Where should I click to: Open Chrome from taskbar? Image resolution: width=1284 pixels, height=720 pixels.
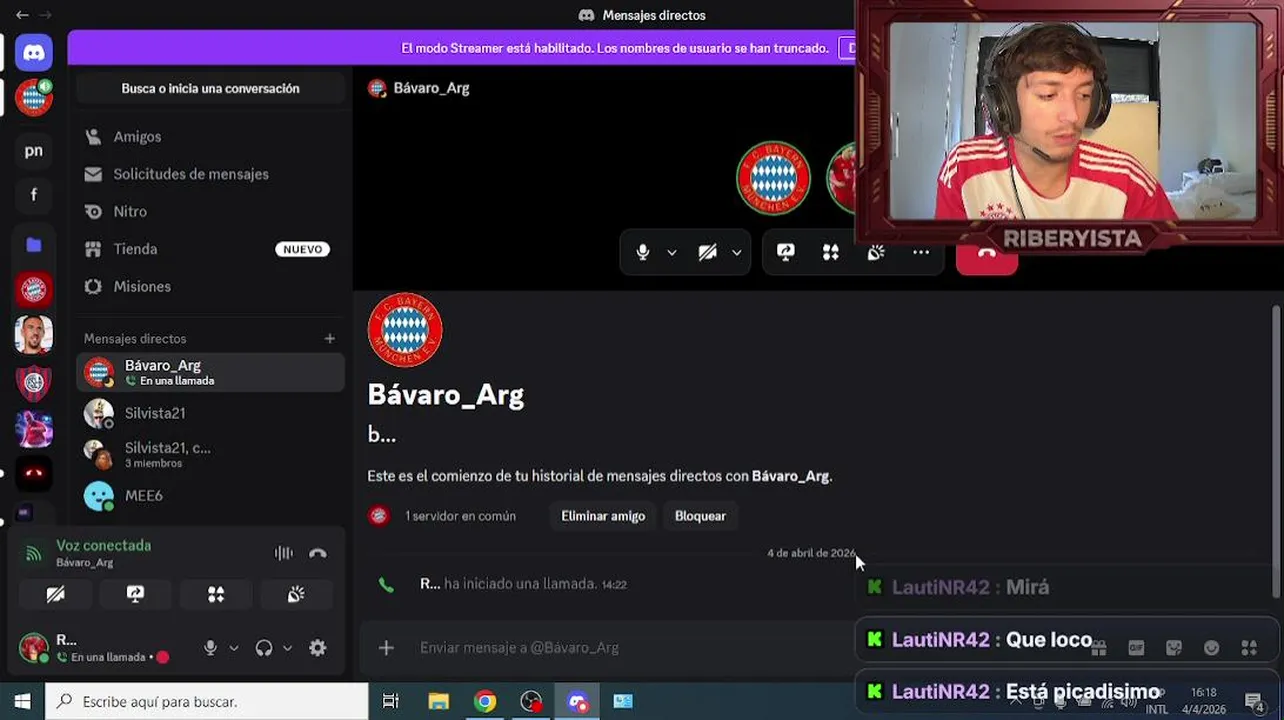click(485, 701)
